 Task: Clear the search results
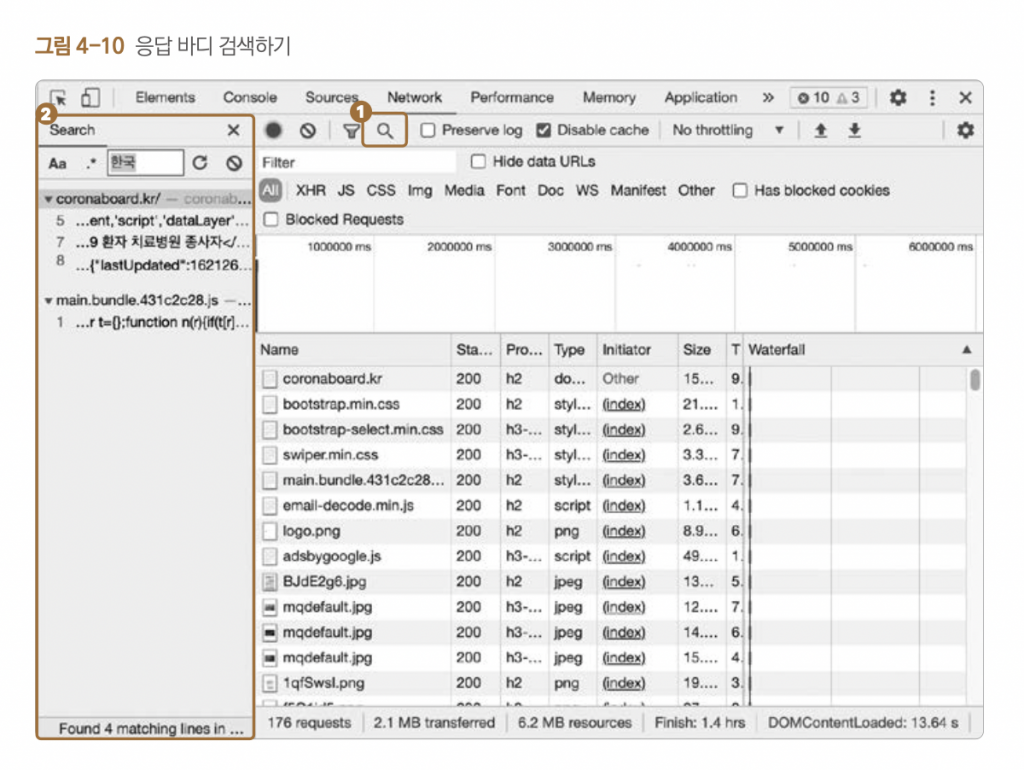pyautogui.click(x=234, y=163)
